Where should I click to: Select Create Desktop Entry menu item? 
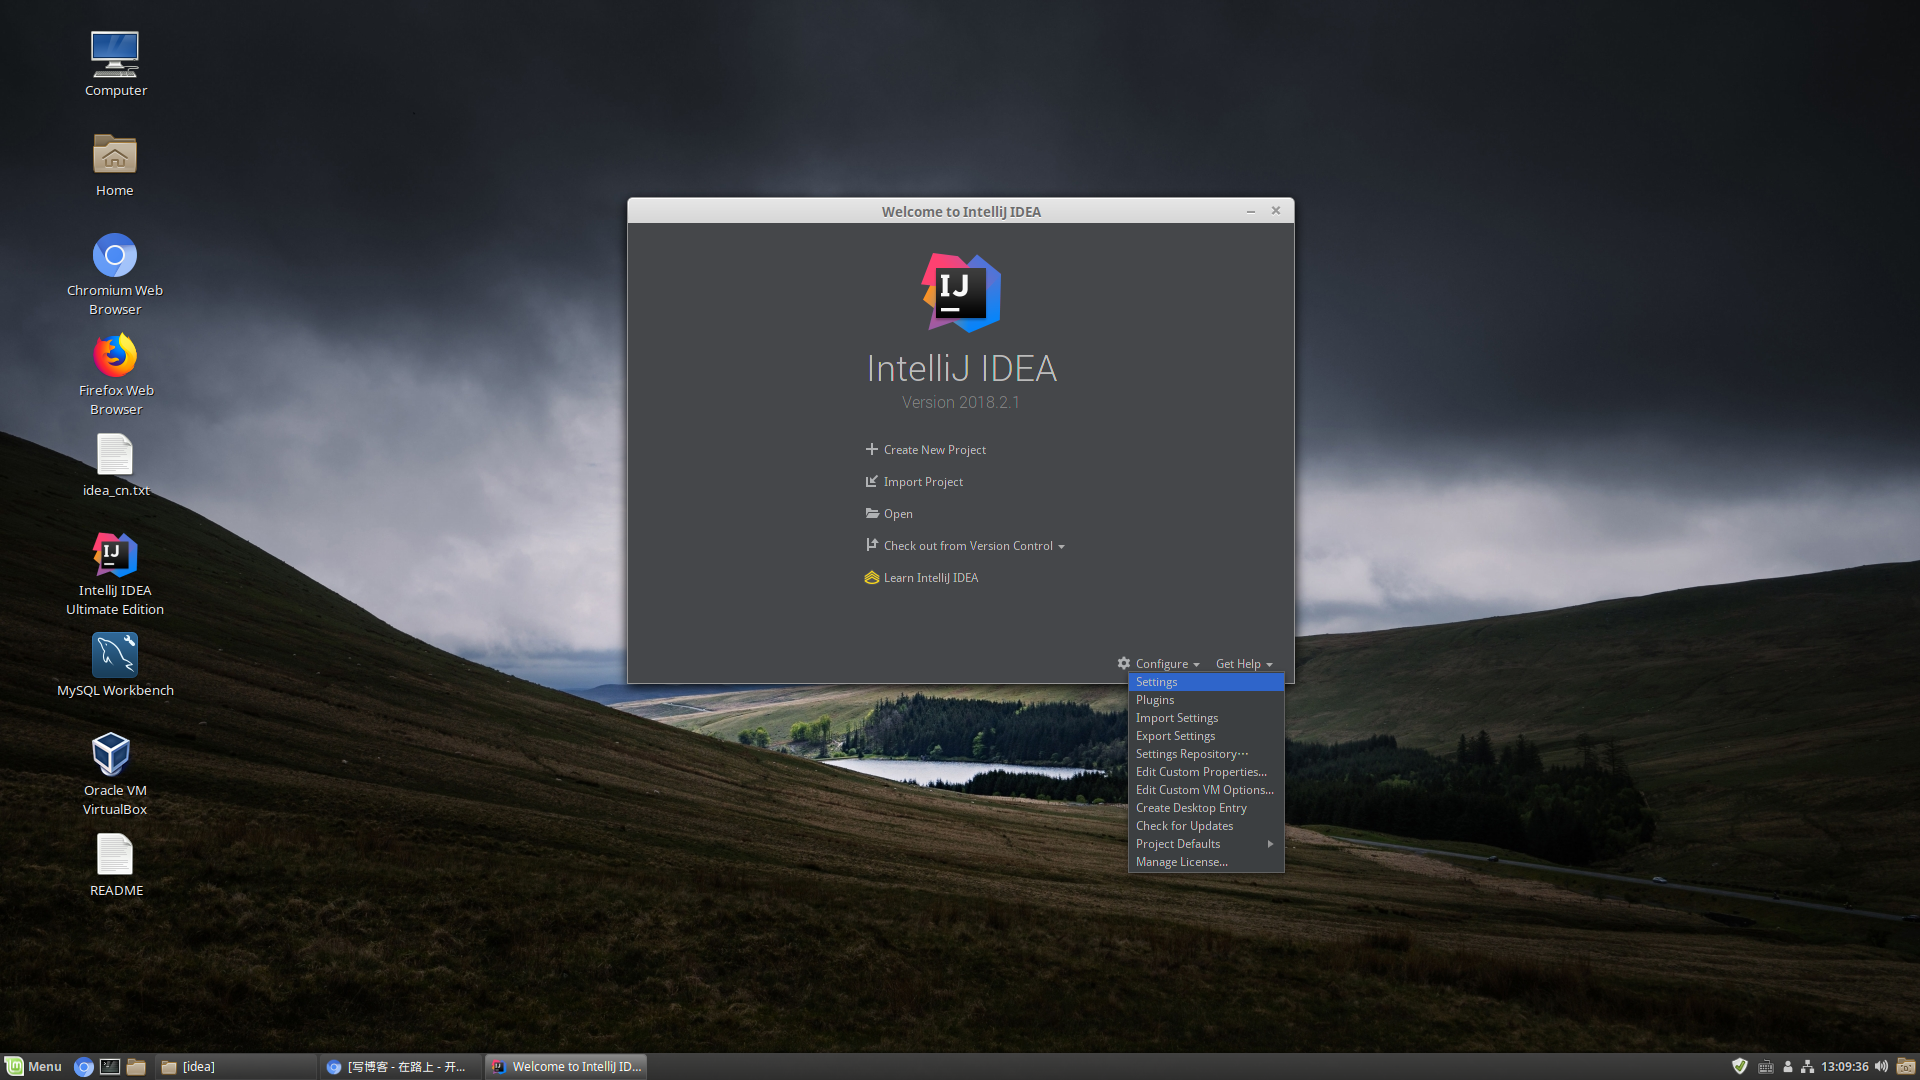point(1206,808)
